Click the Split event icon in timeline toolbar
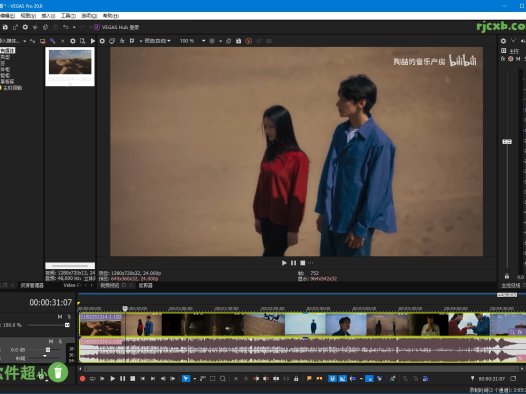The image size is (526, 394). click(x=276, y=379)
